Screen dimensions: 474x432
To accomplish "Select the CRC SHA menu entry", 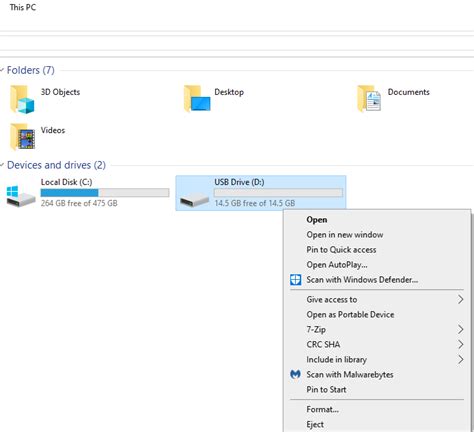I will (x=377, y=344).
